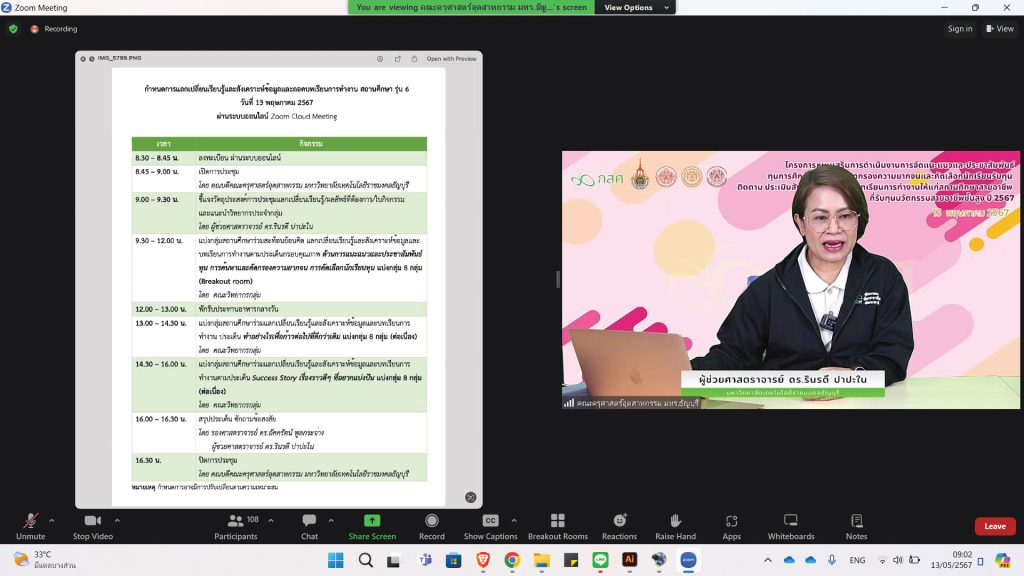Open video options arrow beside Stop Video
Screen dimensions: 1024x576
[117, 520]
